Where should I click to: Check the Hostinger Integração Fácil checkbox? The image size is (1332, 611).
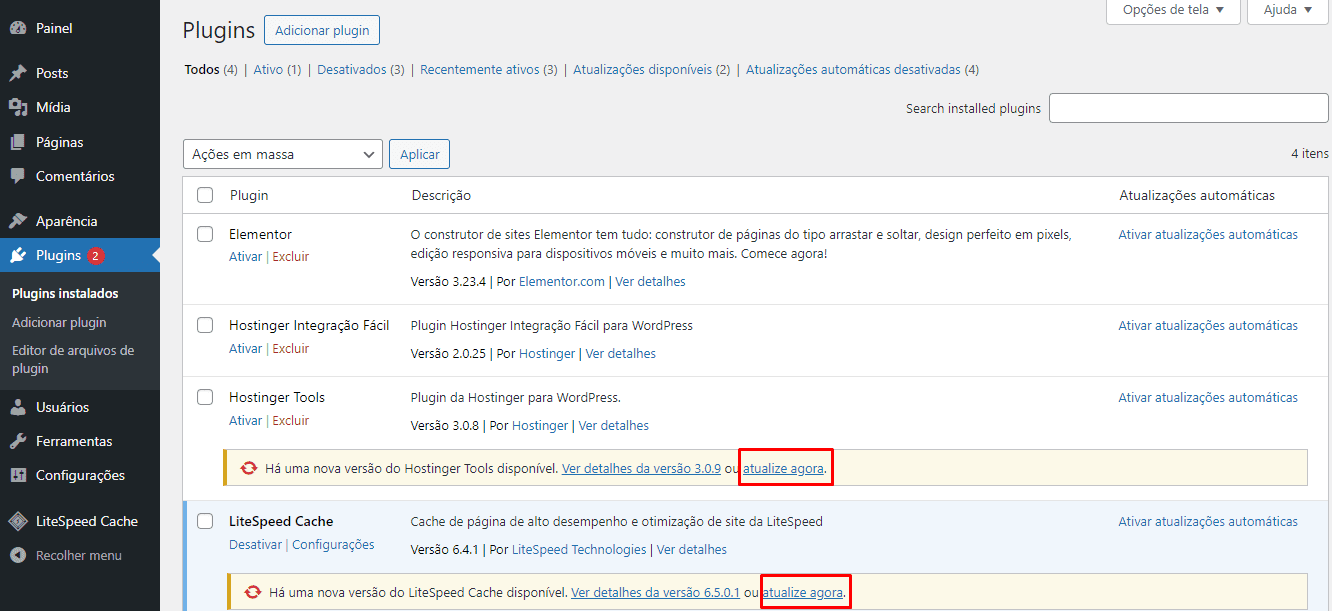[205, 325]
